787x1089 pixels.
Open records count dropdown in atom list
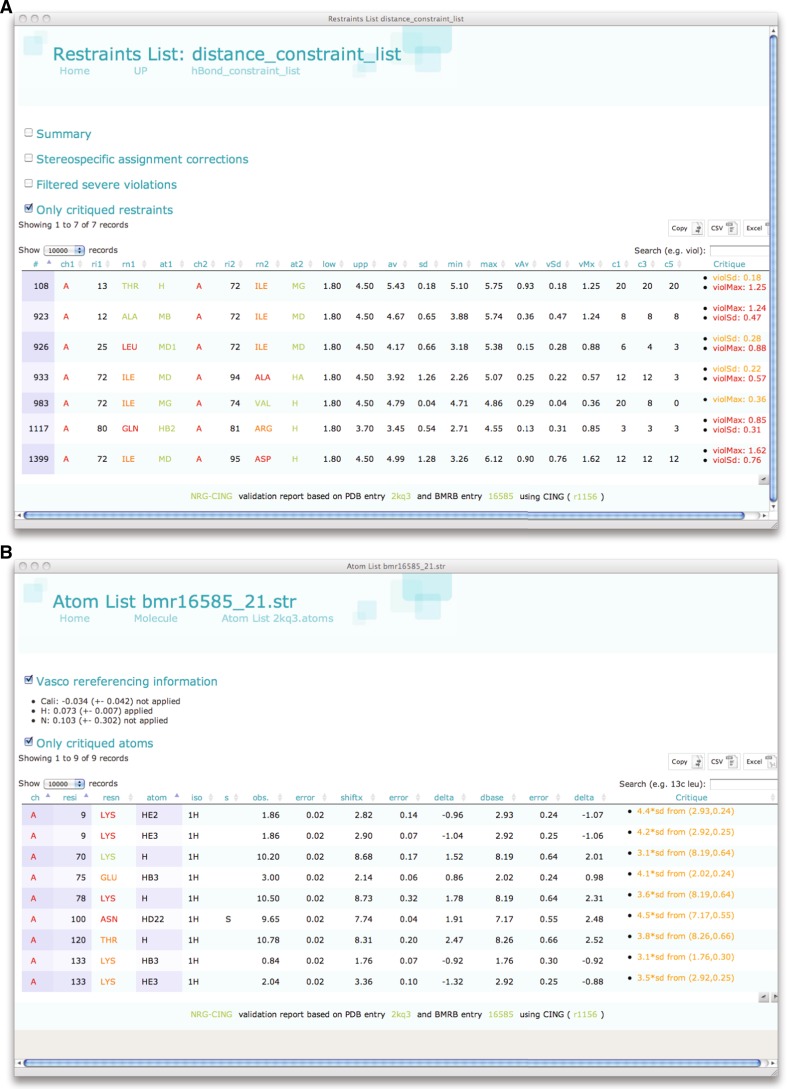[65, 782]
